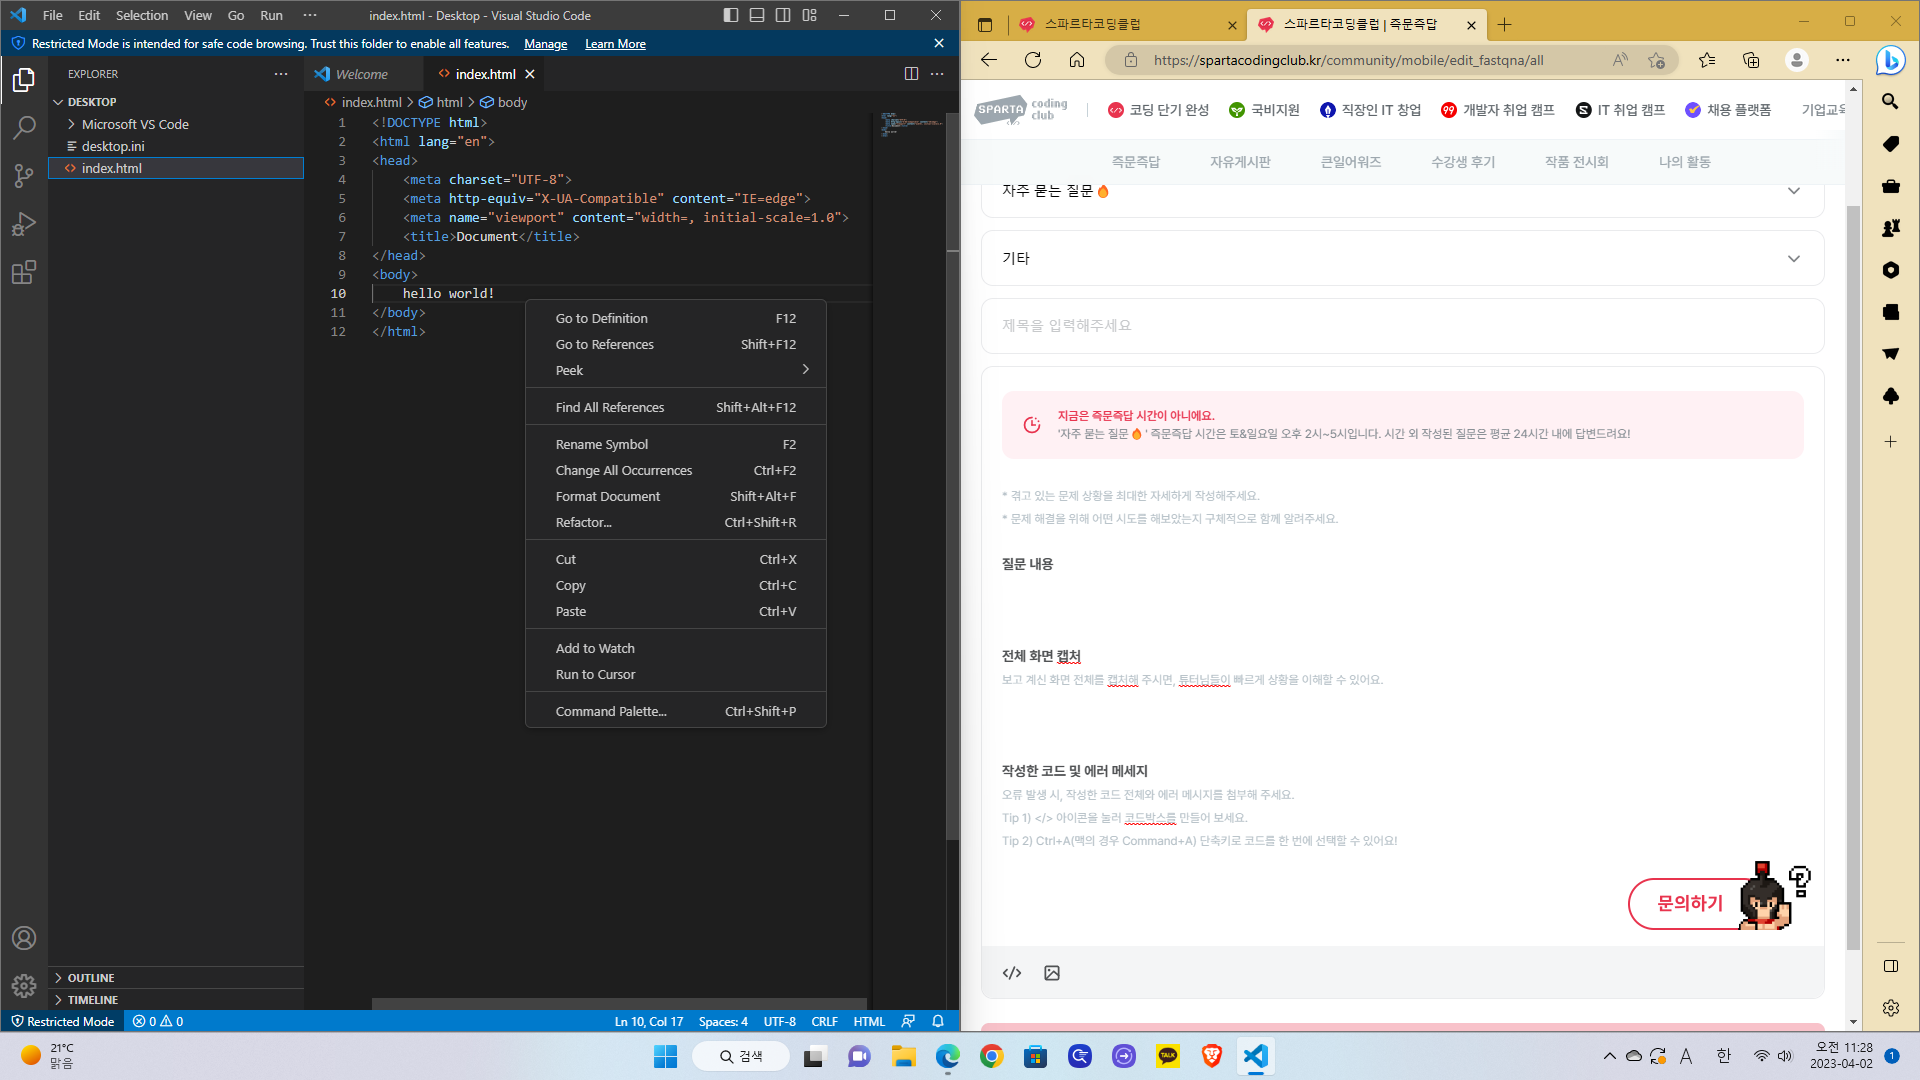The height and width of the screenshot is (1080, 1920).
Task: Open Edge sidebar search
Action: 1890,101
